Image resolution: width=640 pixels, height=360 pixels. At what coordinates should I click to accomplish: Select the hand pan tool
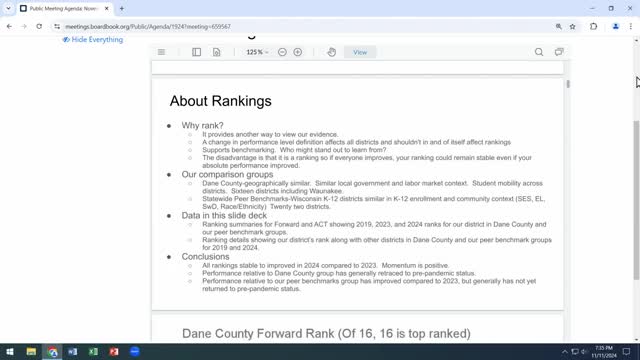click(331, 52)
